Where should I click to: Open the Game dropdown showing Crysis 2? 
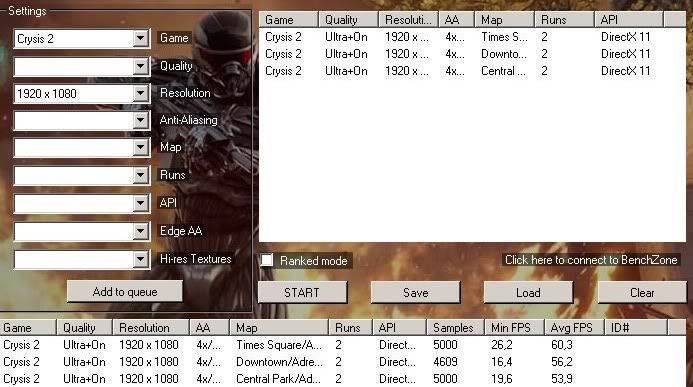coord(82,39)
